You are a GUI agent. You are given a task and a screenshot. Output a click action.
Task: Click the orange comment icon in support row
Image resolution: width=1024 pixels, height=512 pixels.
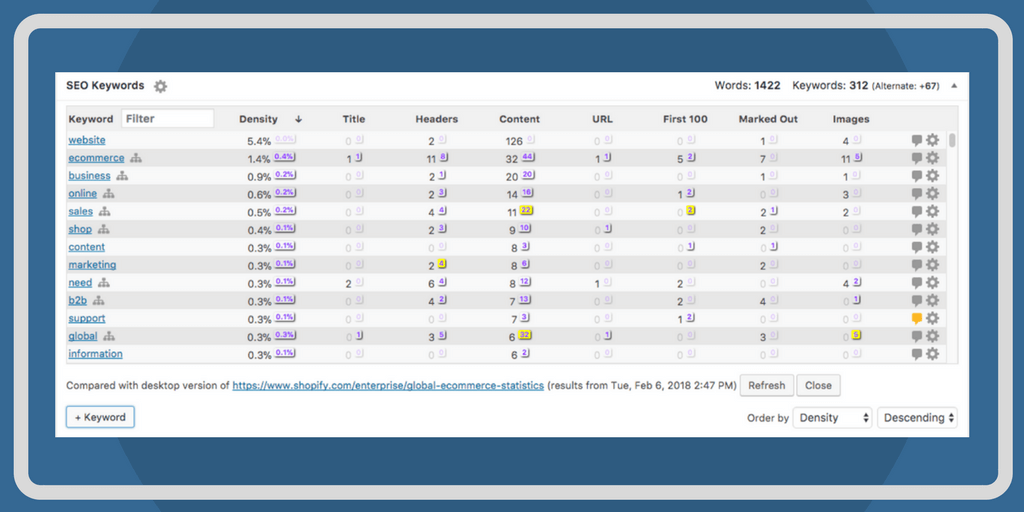click(916, 319)
